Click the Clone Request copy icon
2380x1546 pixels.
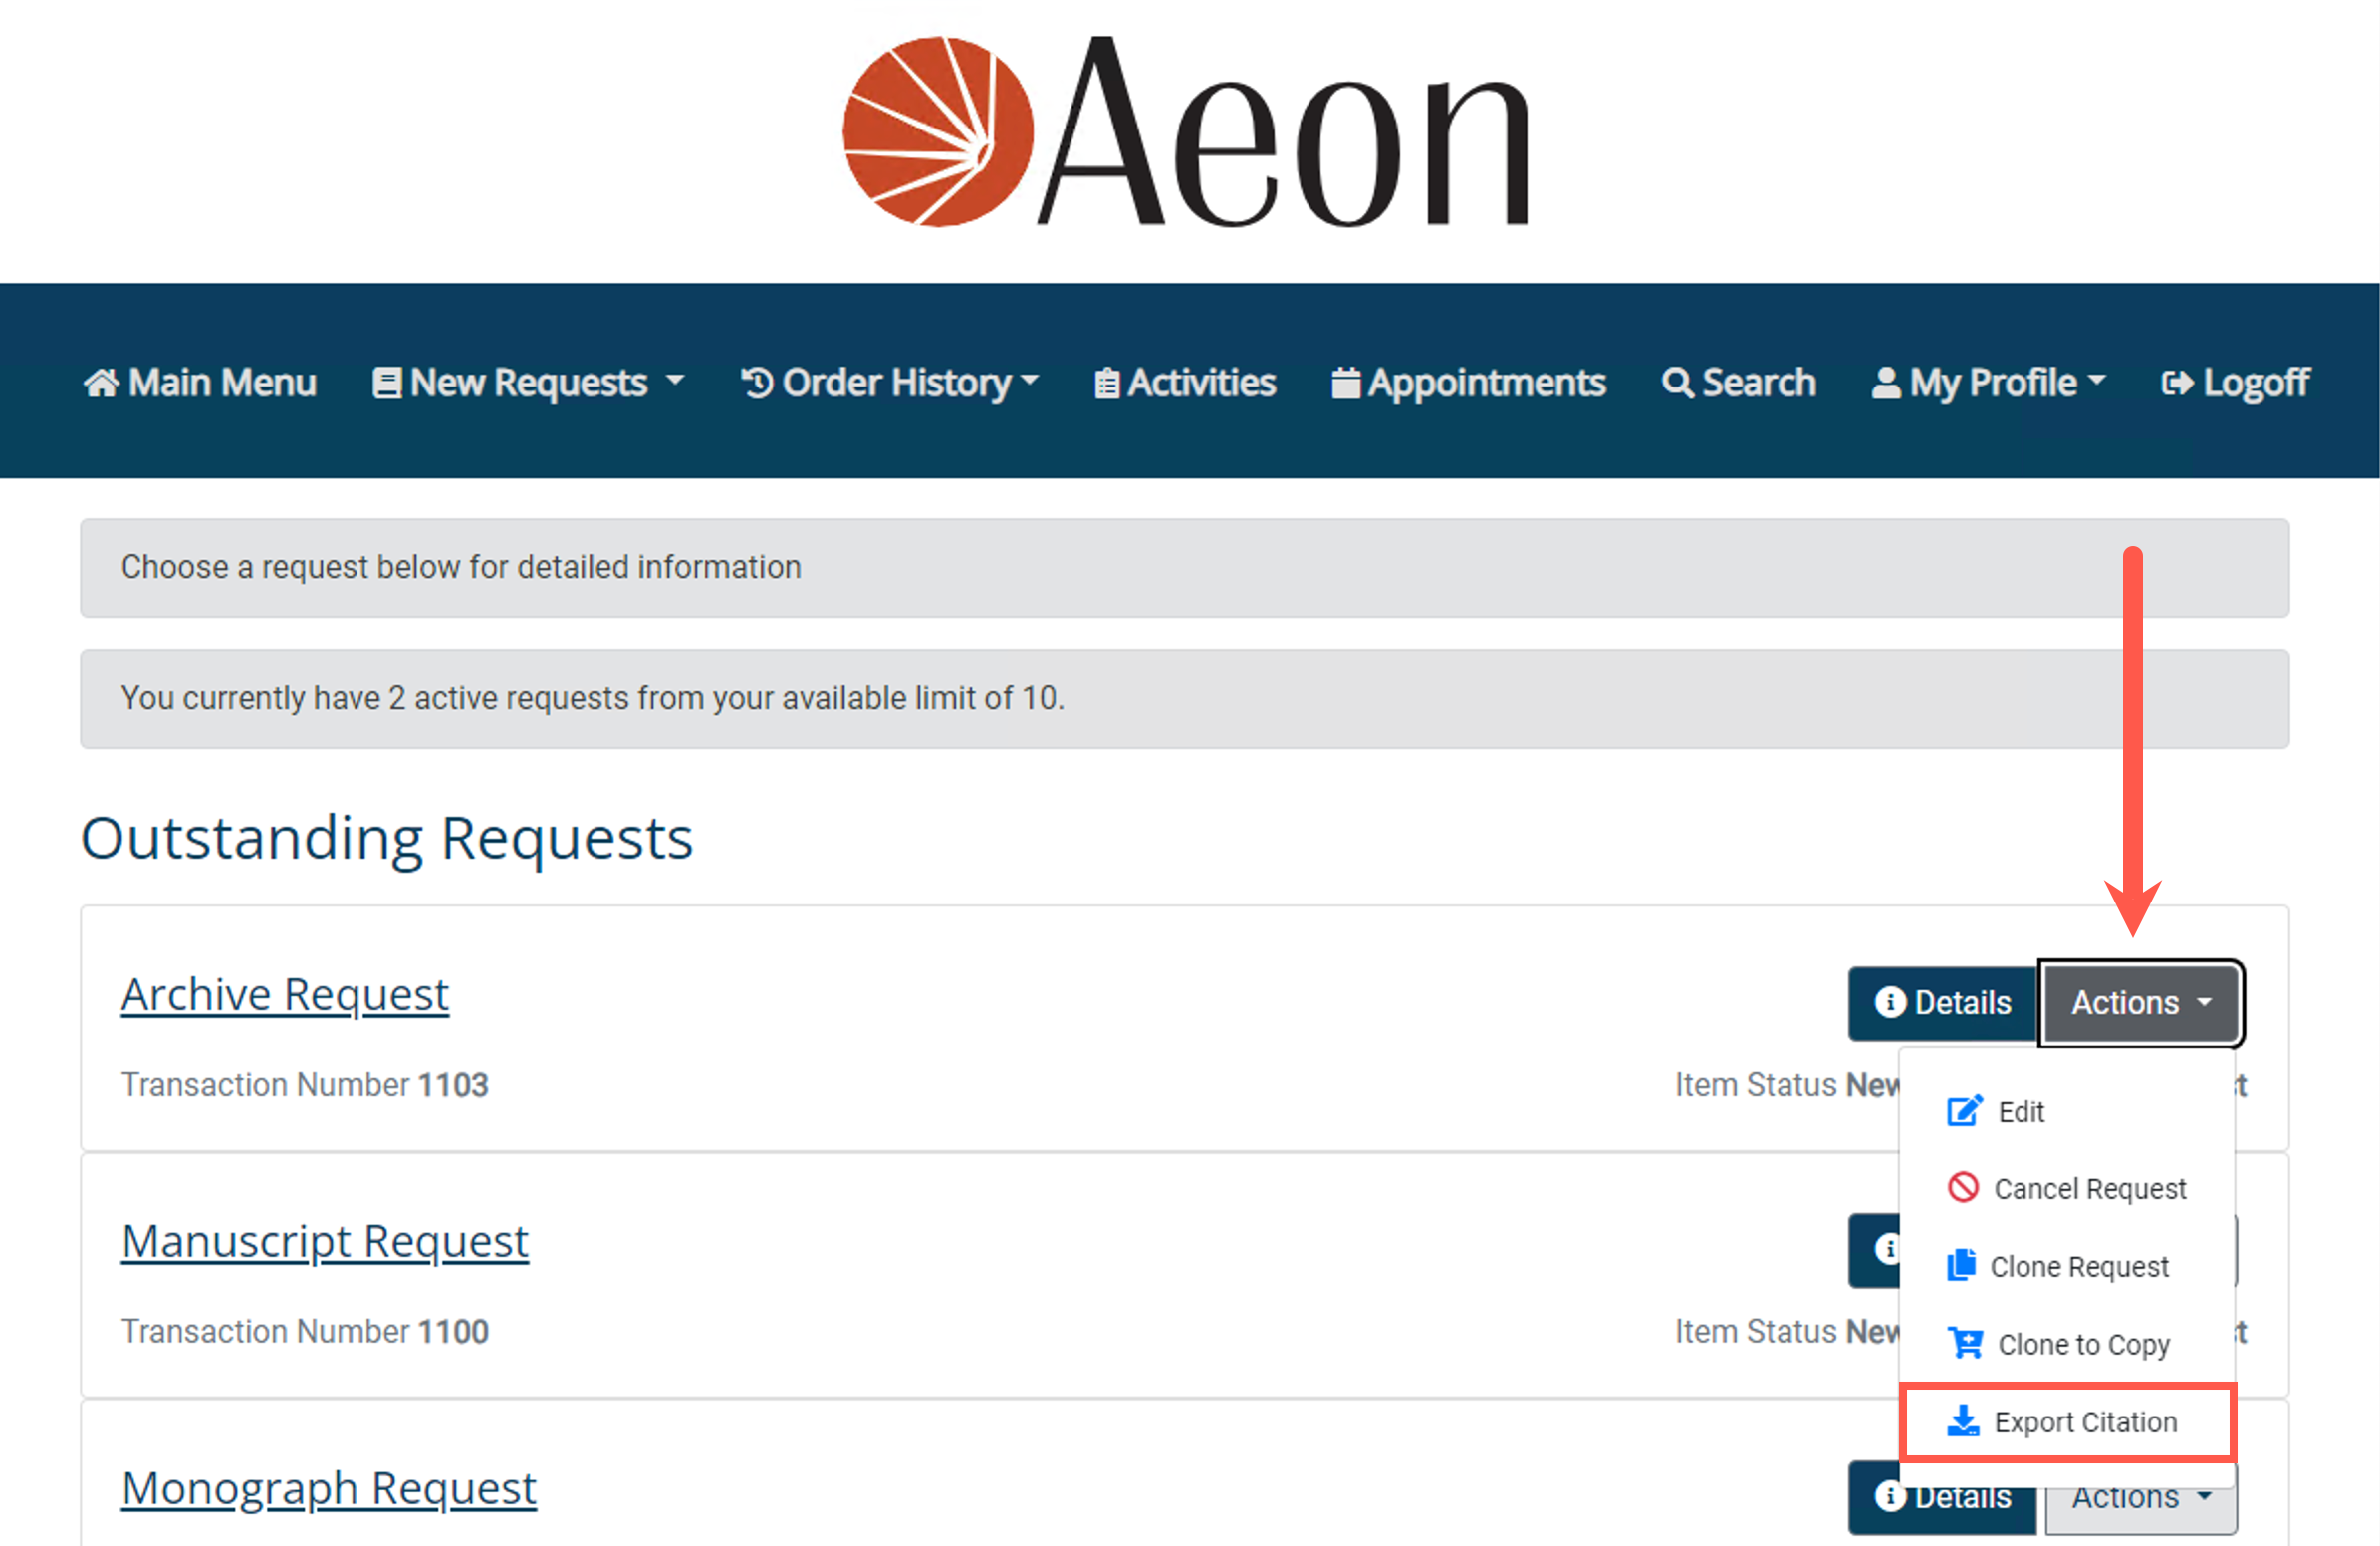click(1962, 1266)
